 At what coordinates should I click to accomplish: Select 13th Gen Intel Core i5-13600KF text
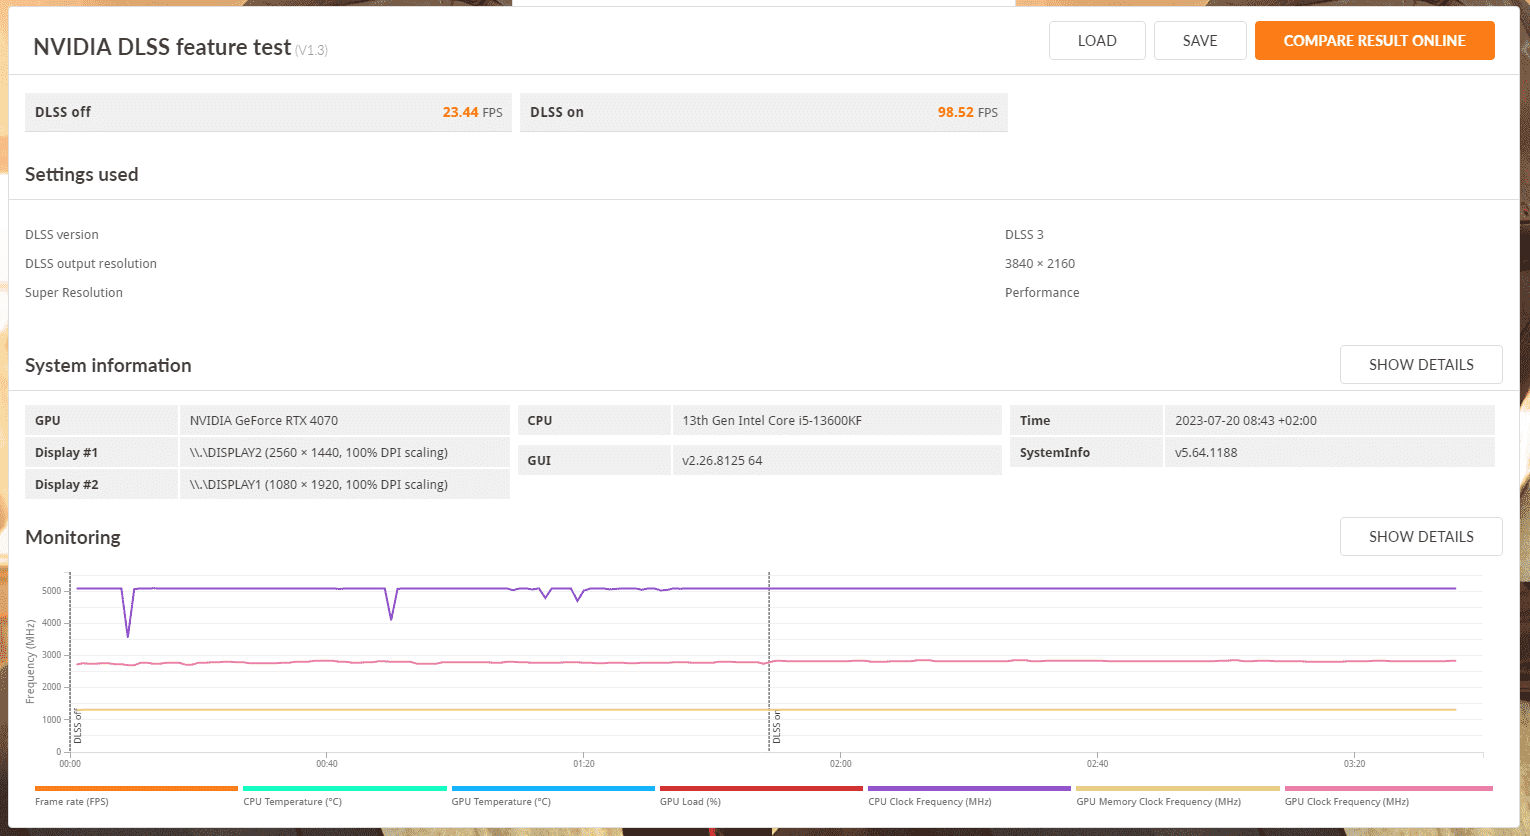(x=772, y=421)
